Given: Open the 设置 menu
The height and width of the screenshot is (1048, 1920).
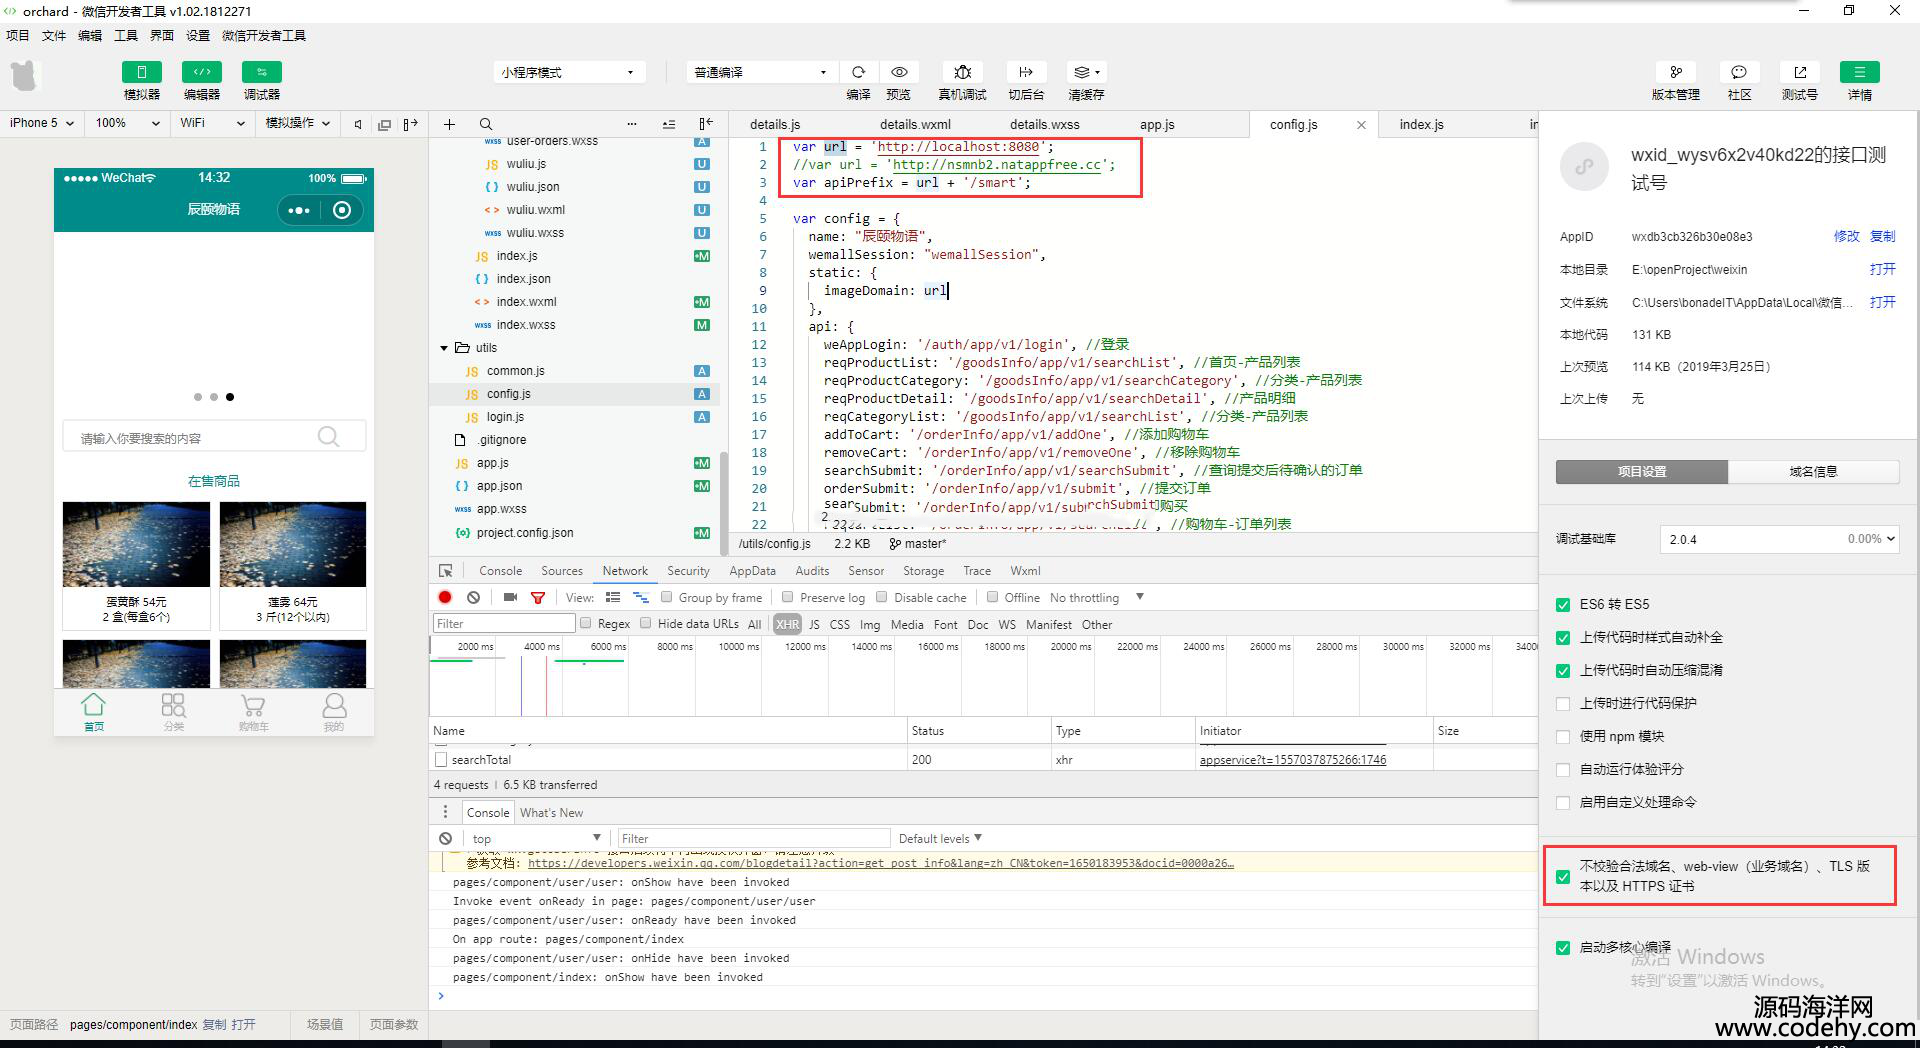Looking at the screenshot, I should 198,35.
